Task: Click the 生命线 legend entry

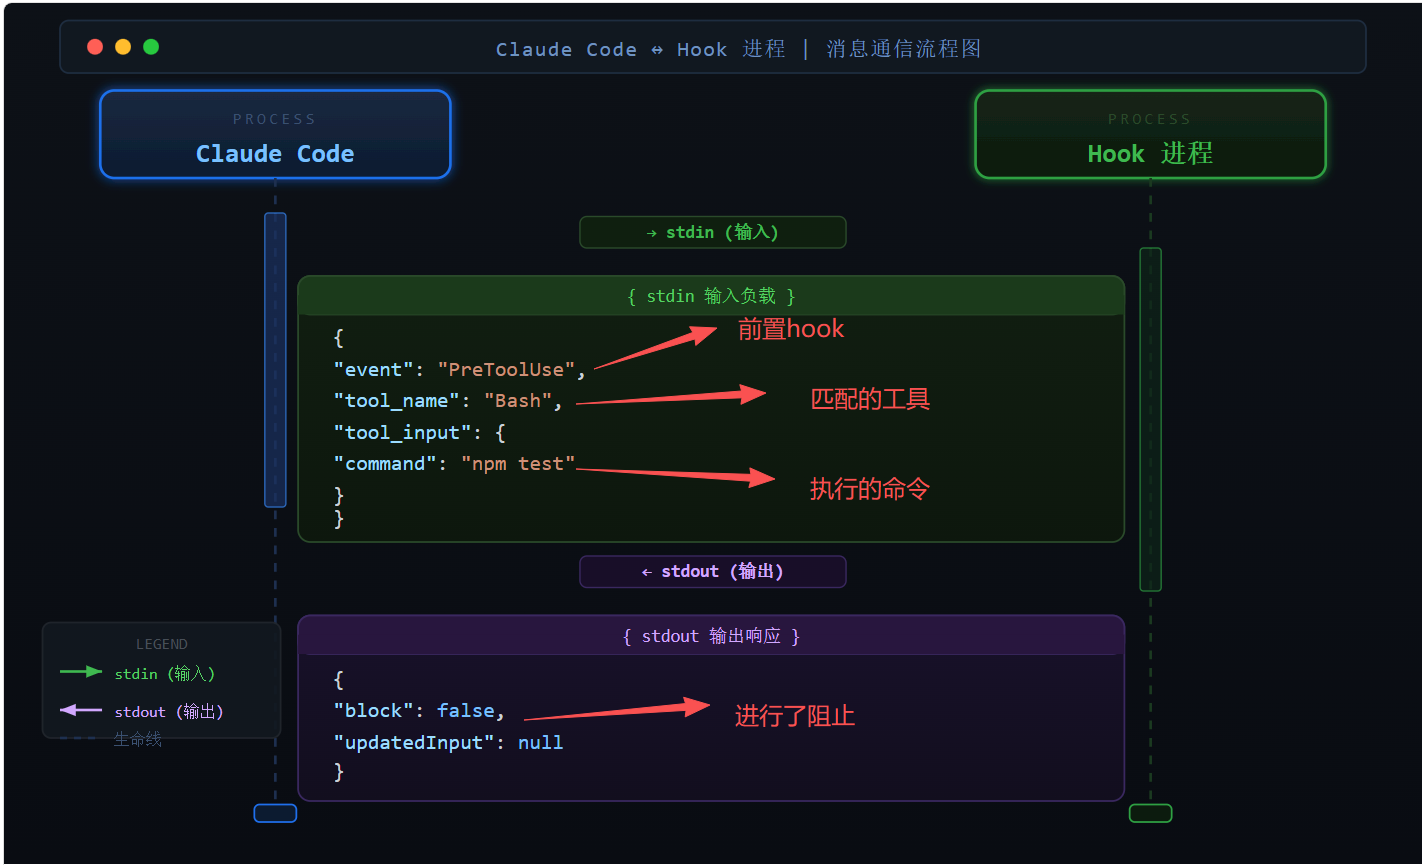Action: coord(138,739)
